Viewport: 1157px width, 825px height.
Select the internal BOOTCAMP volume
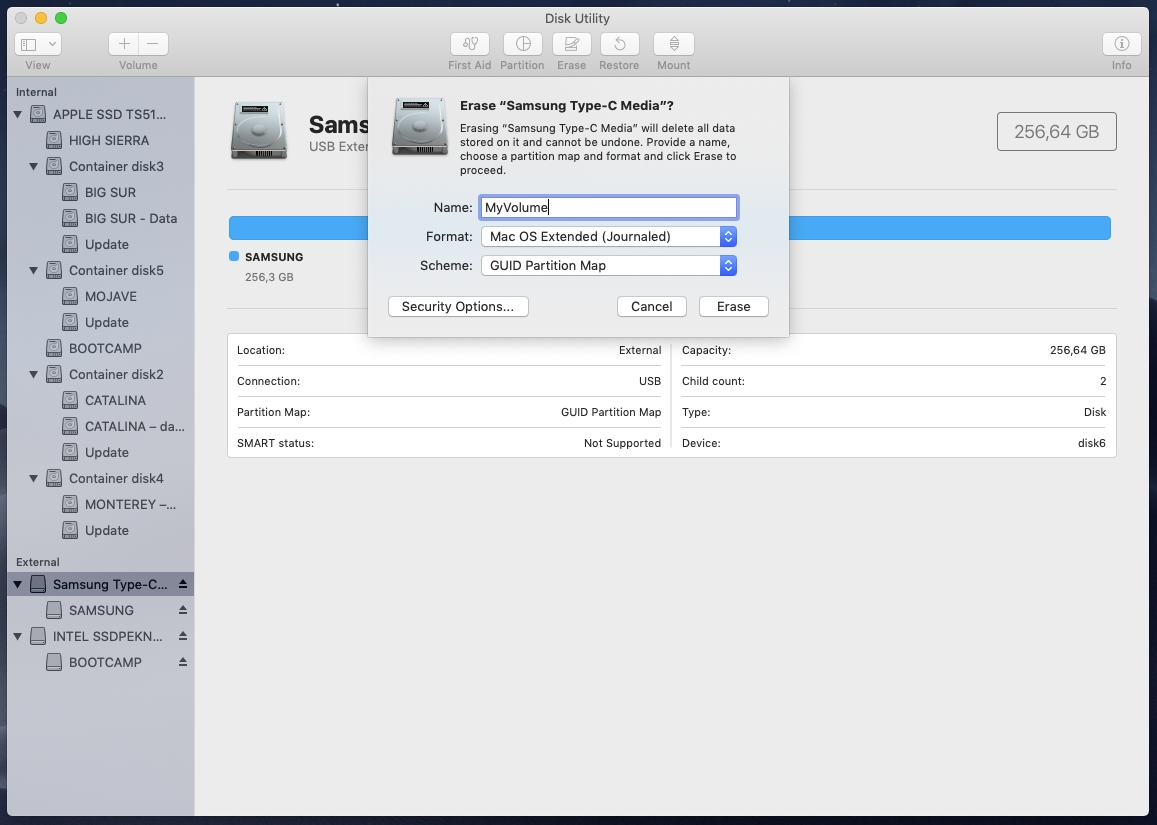coord(101,348)
